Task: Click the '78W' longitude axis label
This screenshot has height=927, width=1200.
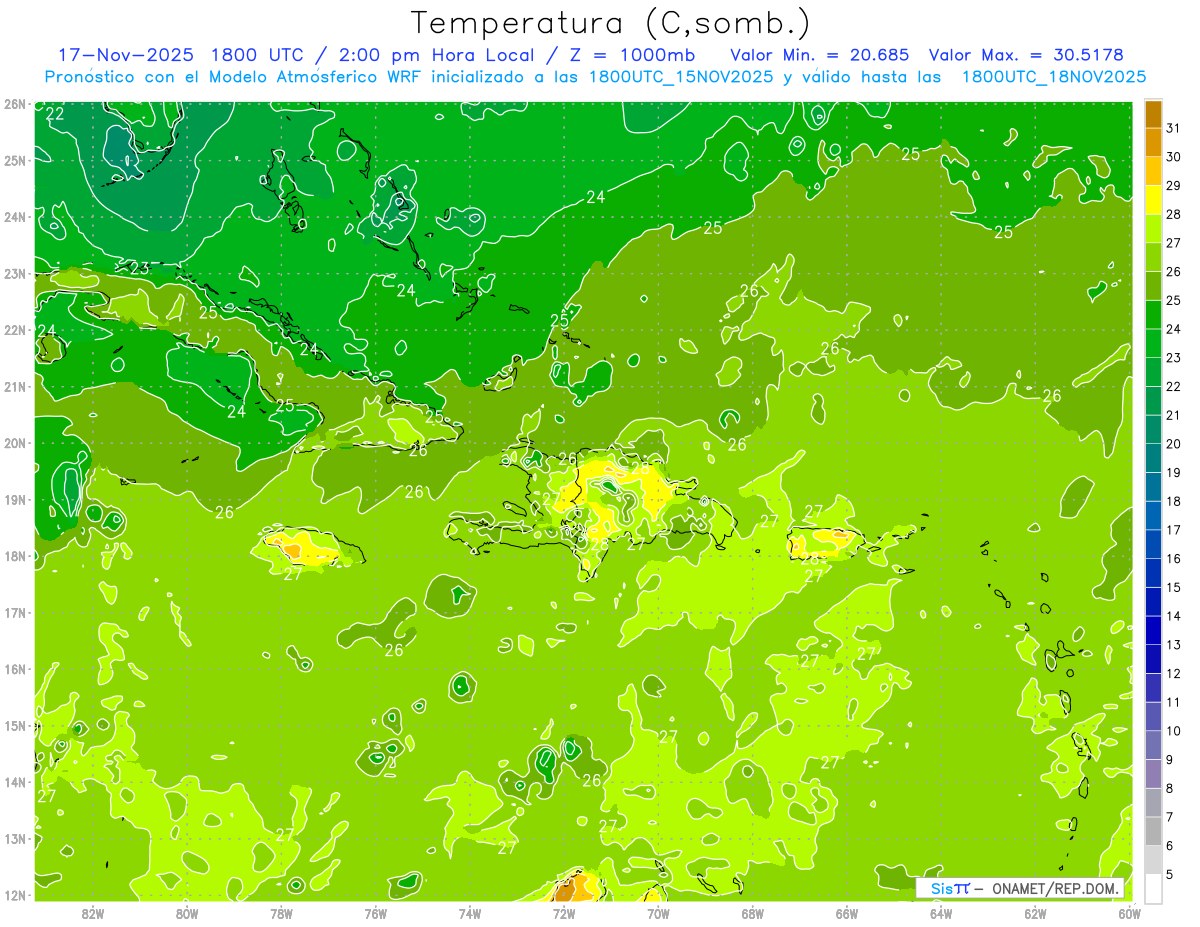Action: [281, 913]
